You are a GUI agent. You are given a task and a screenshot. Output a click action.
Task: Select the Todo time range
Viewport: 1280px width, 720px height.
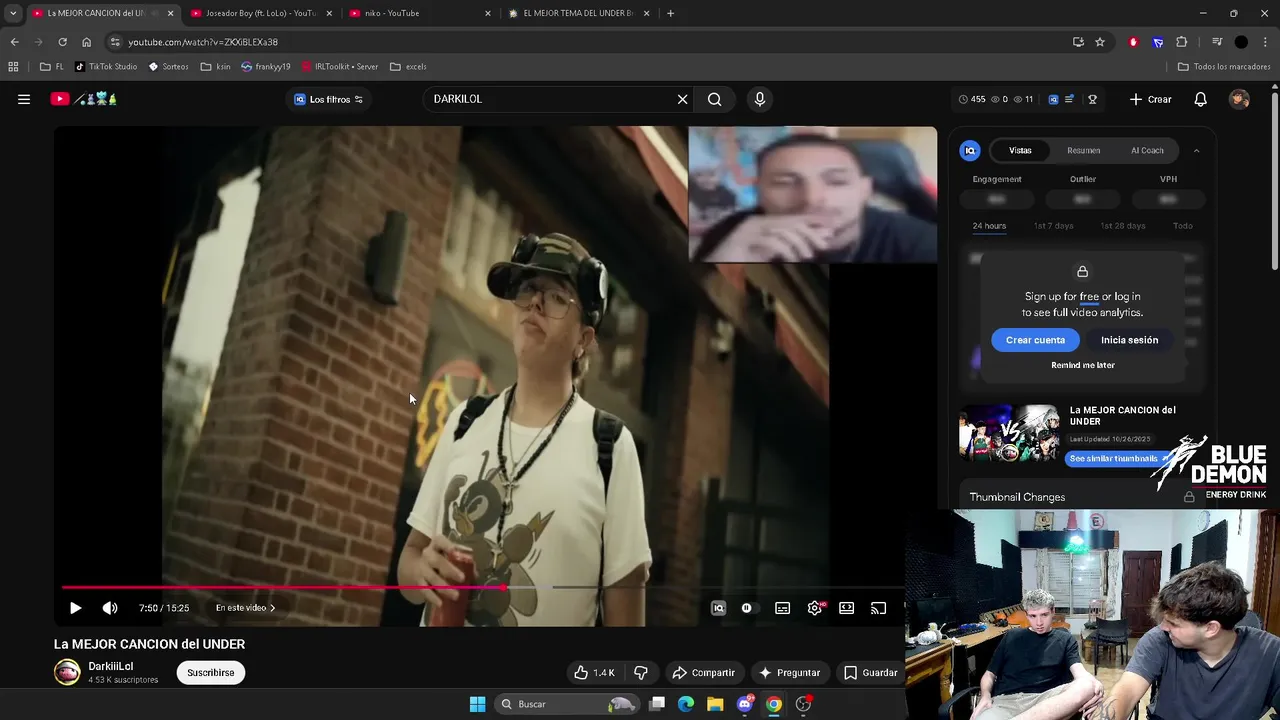click(x=1183, y=226)
